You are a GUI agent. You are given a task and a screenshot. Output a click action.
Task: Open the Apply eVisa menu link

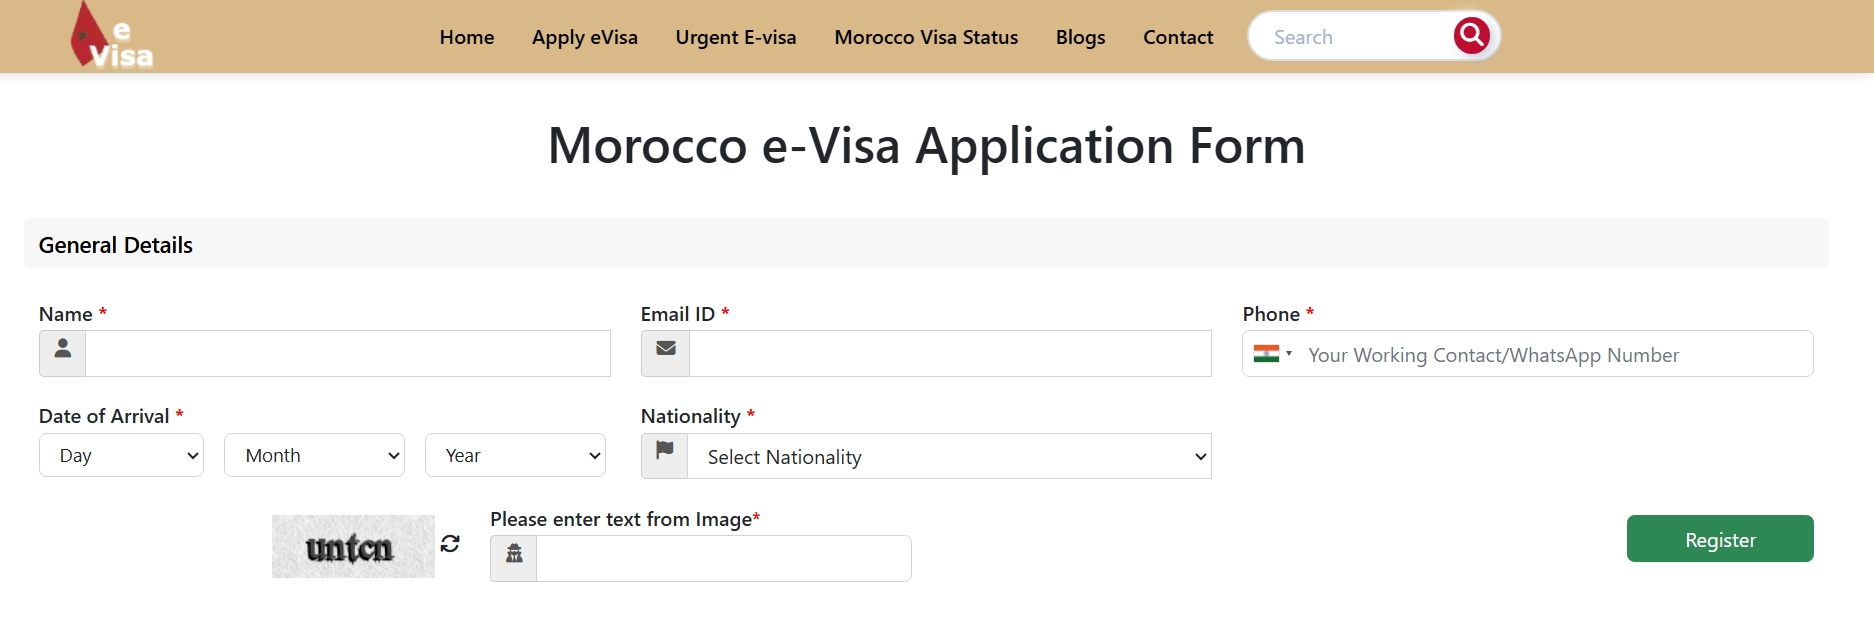click(585, 37)
